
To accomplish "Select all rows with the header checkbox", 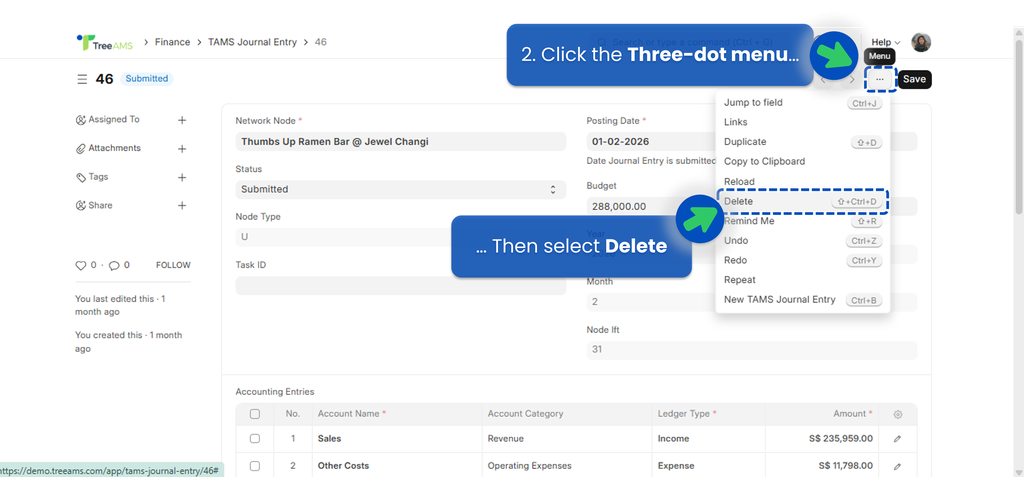I will click(255, 414).
